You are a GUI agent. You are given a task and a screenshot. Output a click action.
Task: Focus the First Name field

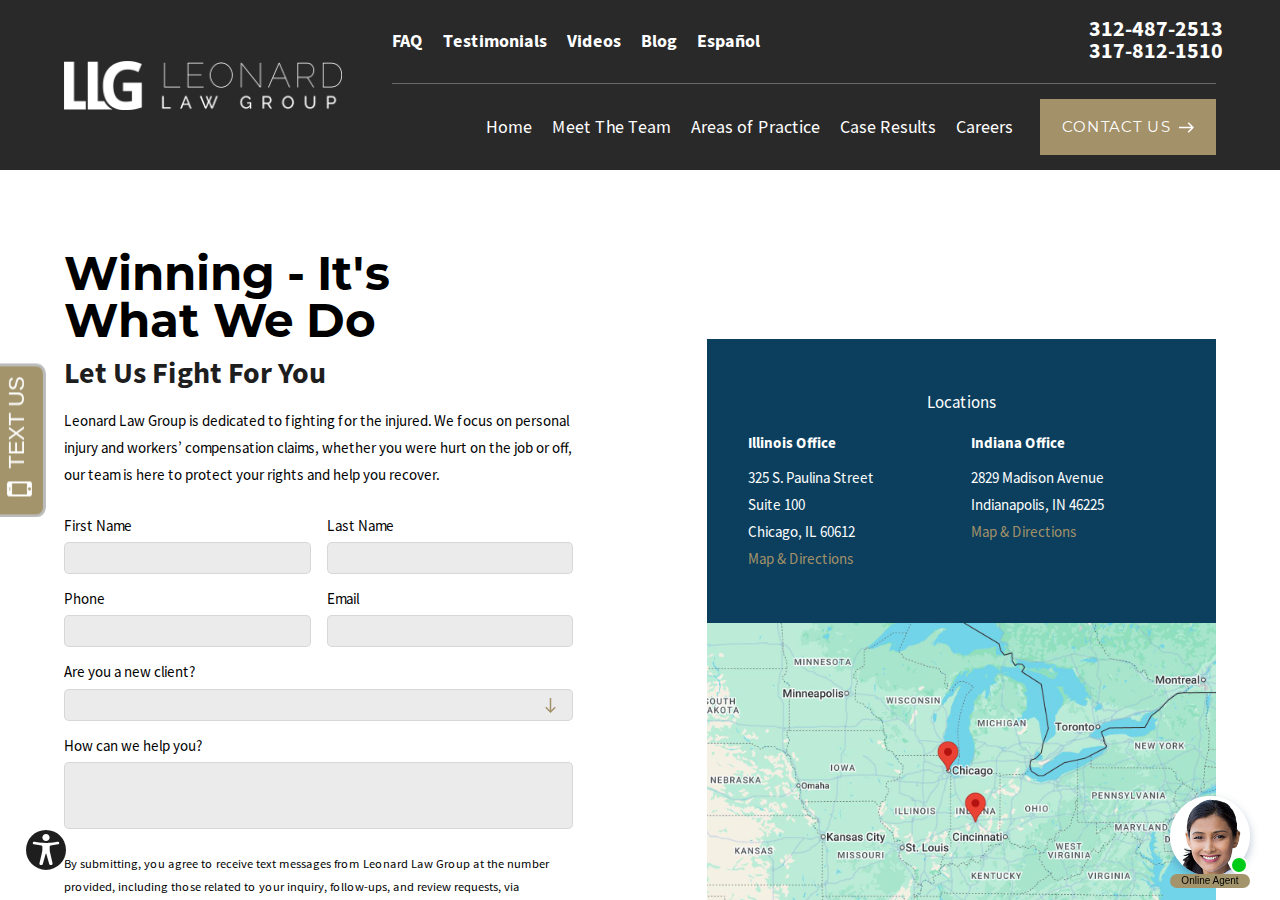click(x=187, y=558)
